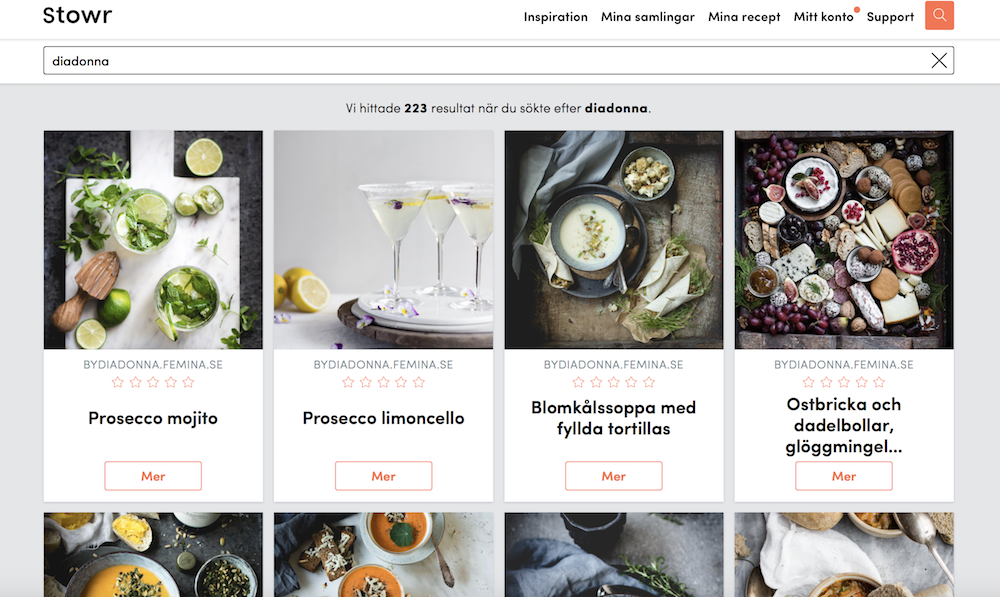Go to Mina samlingar
Image resolution: width=1000 pixels, height=597 pixels.
[647, 17]
